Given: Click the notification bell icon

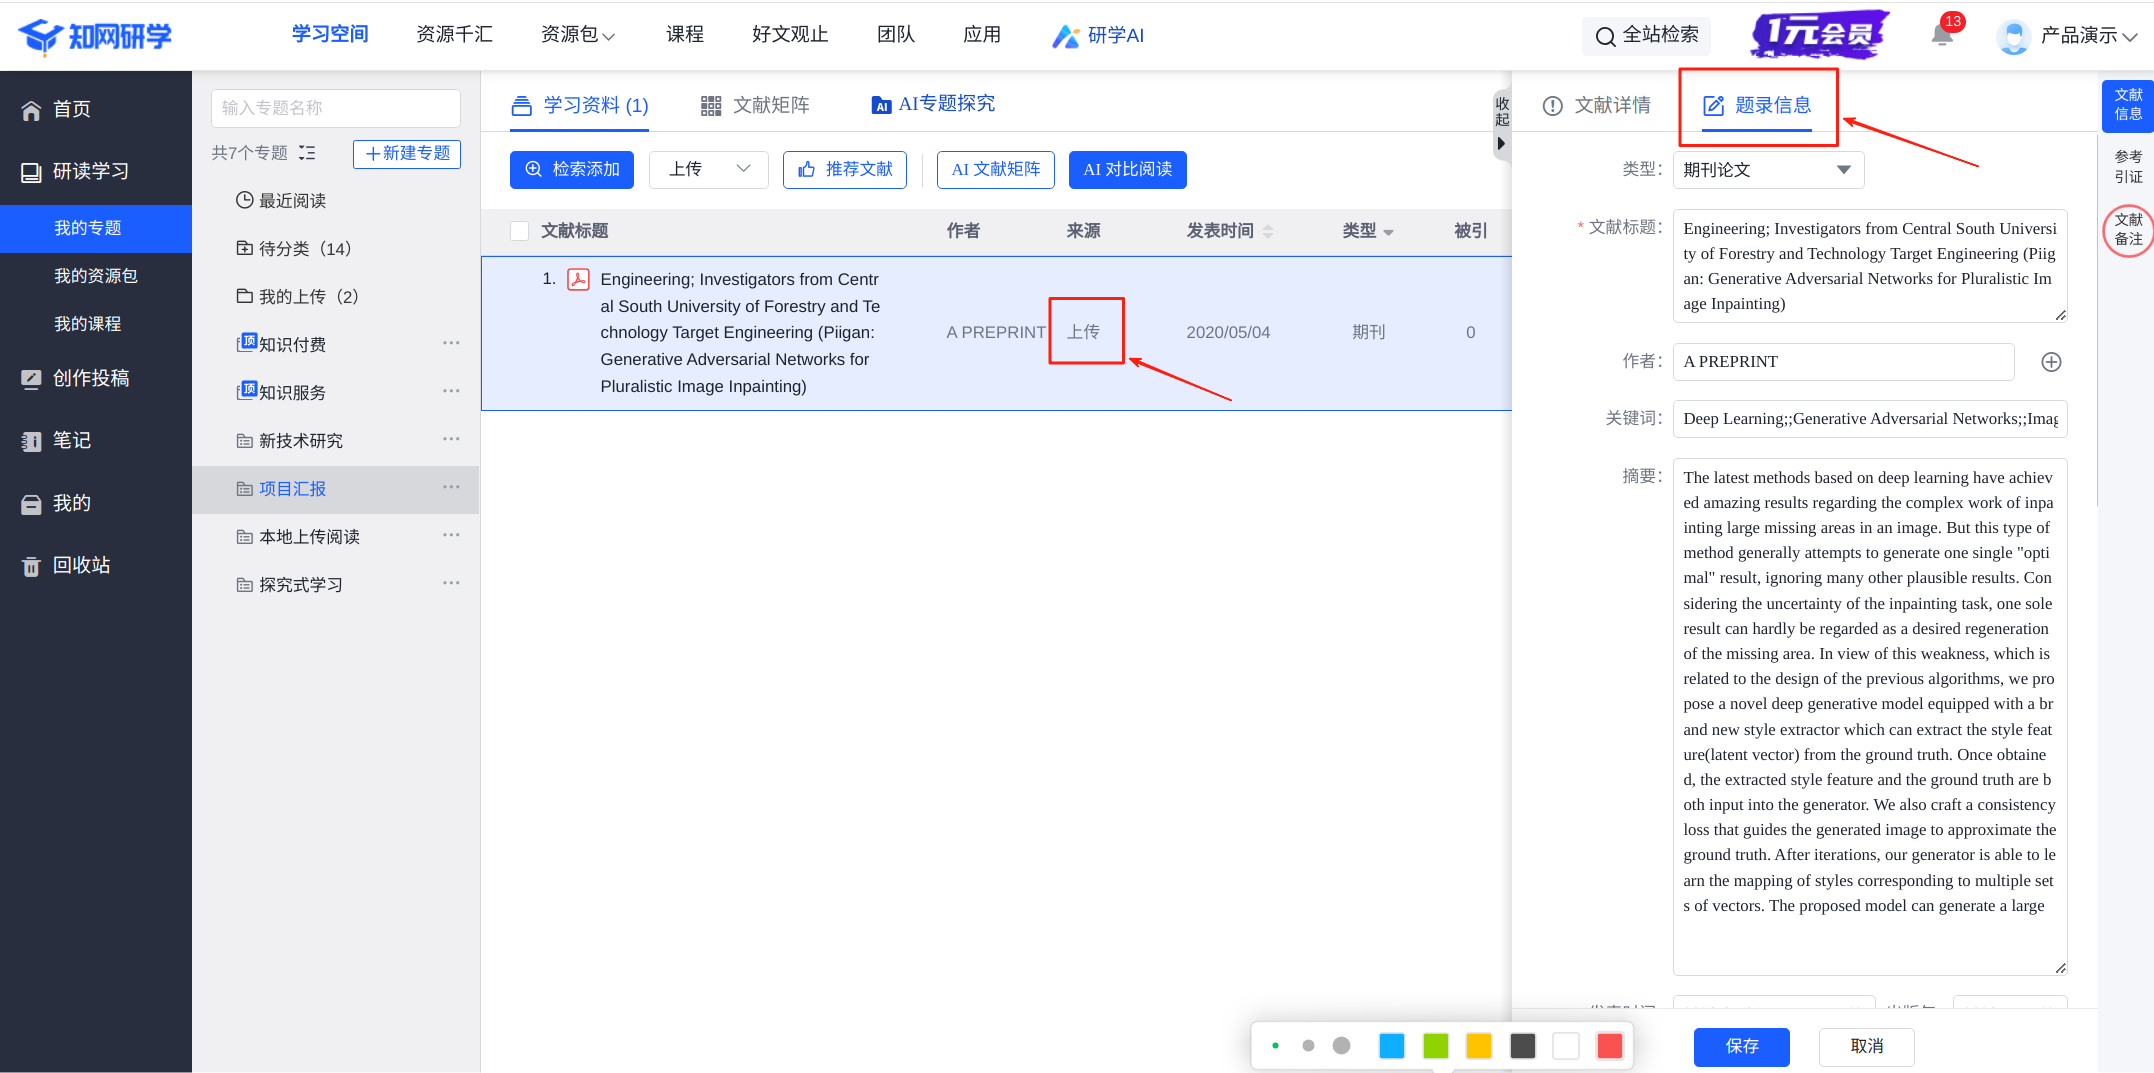Looking at the screenshot, I should click(x=1942, y=36).
